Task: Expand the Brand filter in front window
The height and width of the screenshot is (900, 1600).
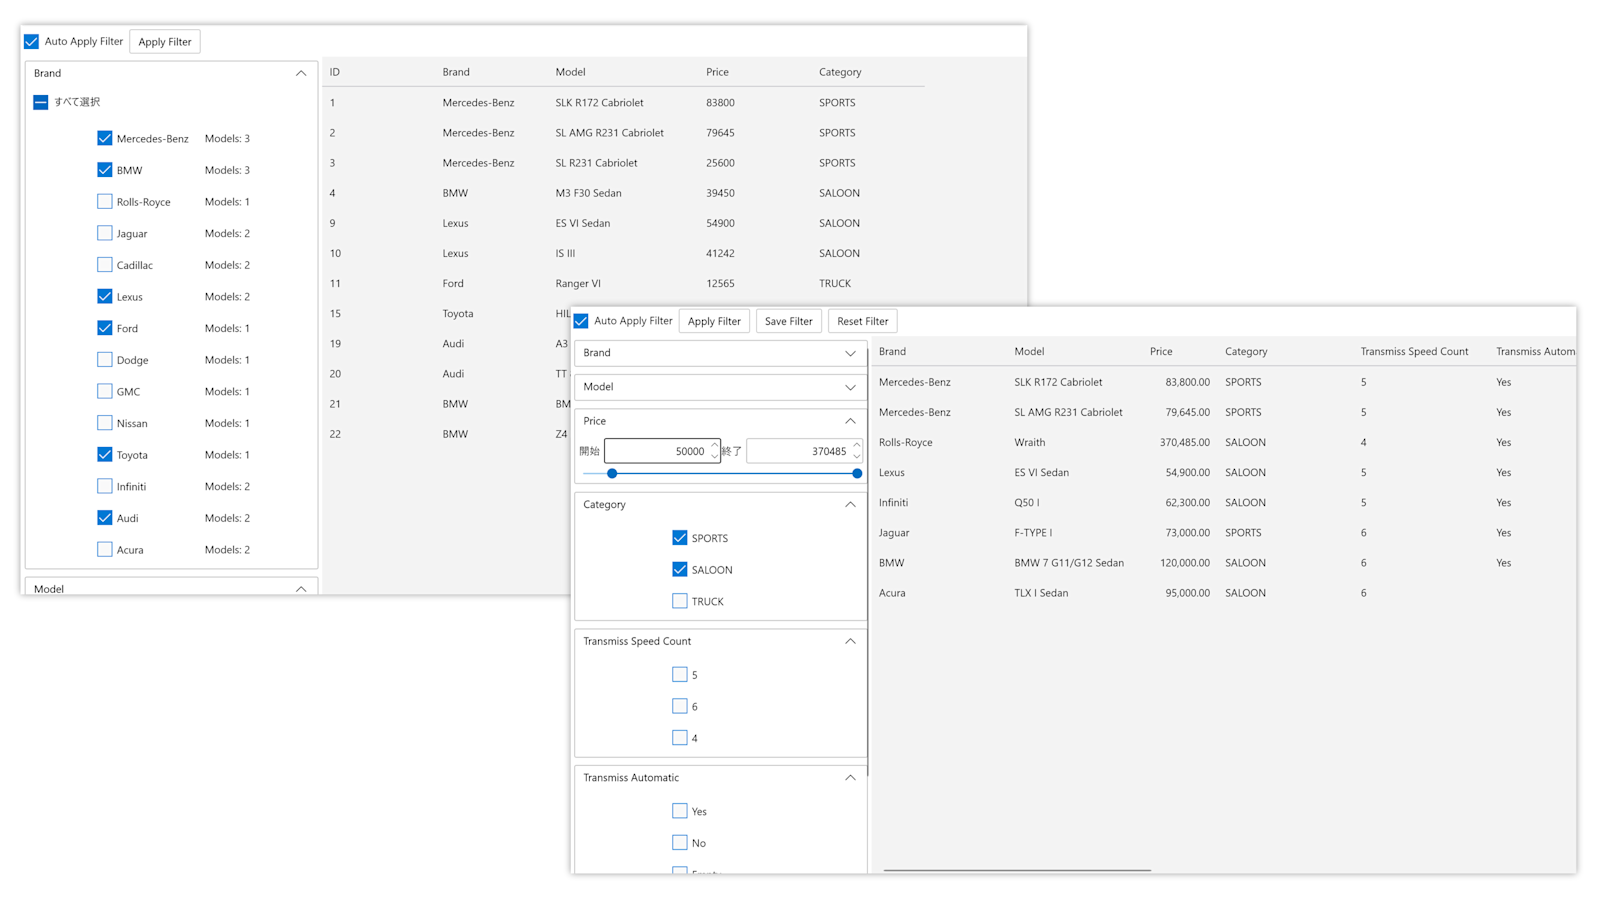Action: pos(850,353)
